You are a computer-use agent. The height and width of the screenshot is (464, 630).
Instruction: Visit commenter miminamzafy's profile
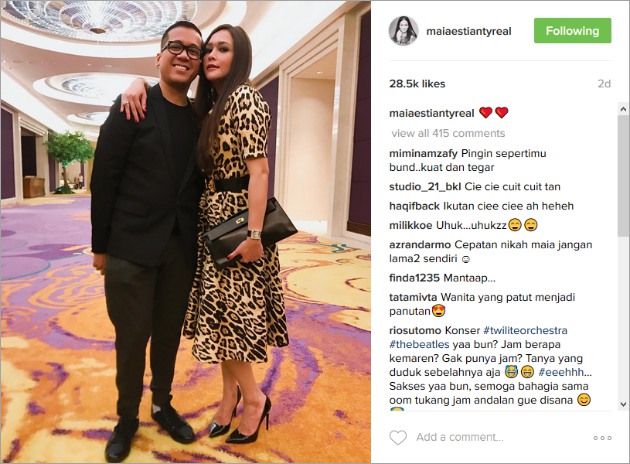coord(423,153)
